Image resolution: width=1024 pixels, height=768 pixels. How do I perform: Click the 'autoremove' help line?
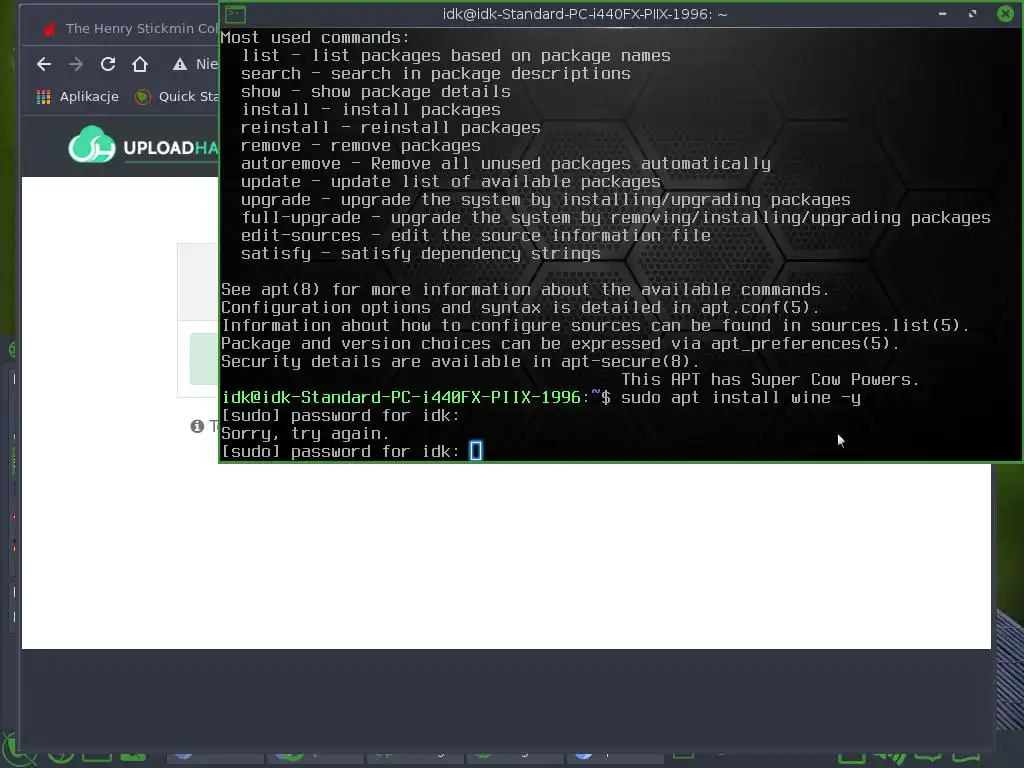[505, 163]
